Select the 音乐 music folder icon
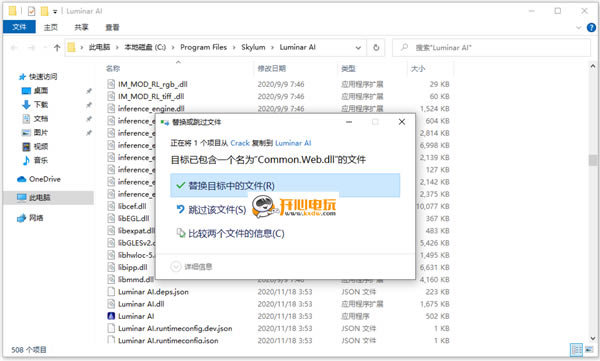 point(26,160)
